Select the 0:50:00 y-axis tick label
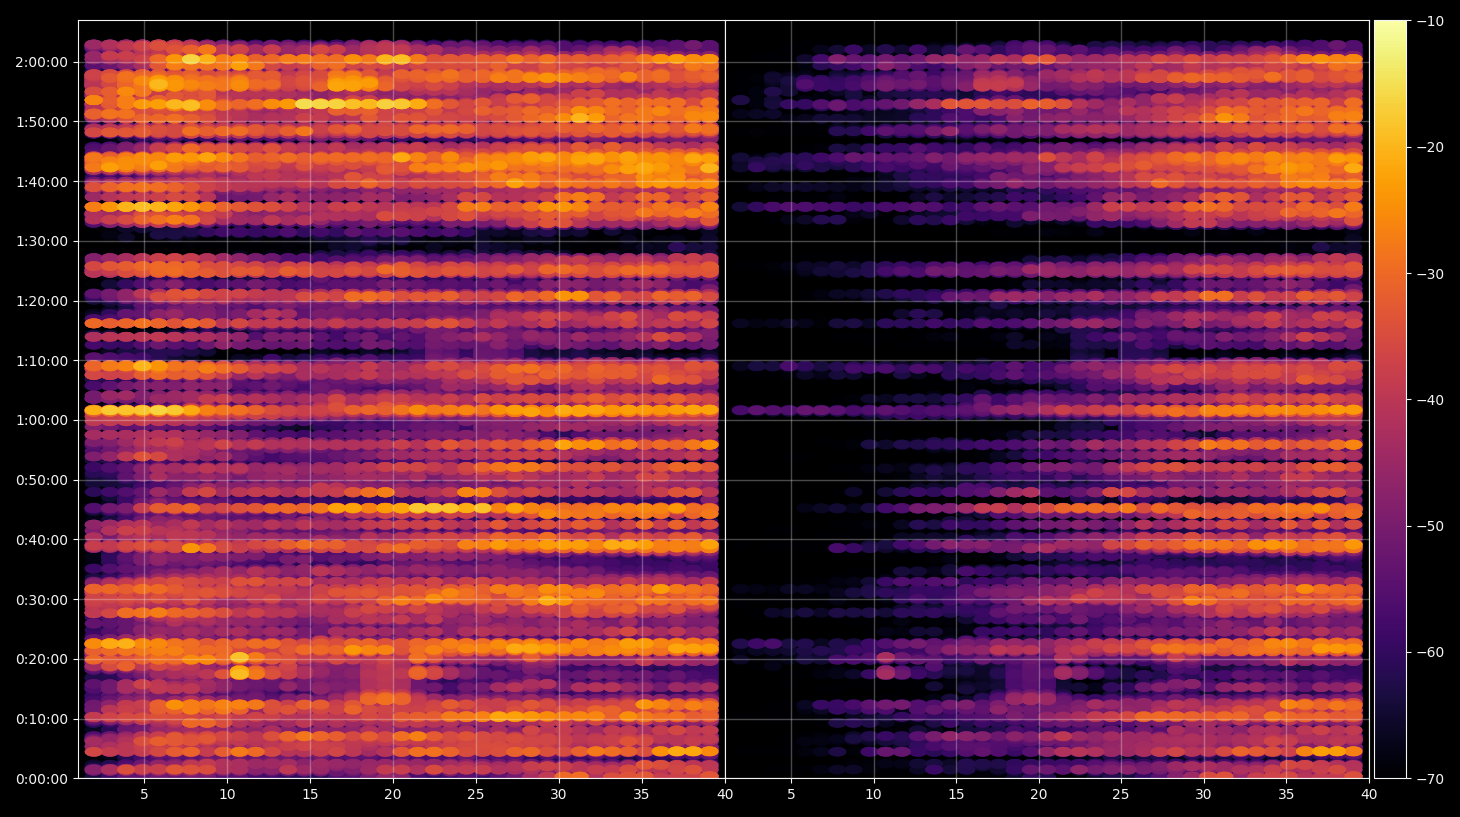Viewport: 1460px width, 817px height. pyautogui.click(x=42, y=480)
